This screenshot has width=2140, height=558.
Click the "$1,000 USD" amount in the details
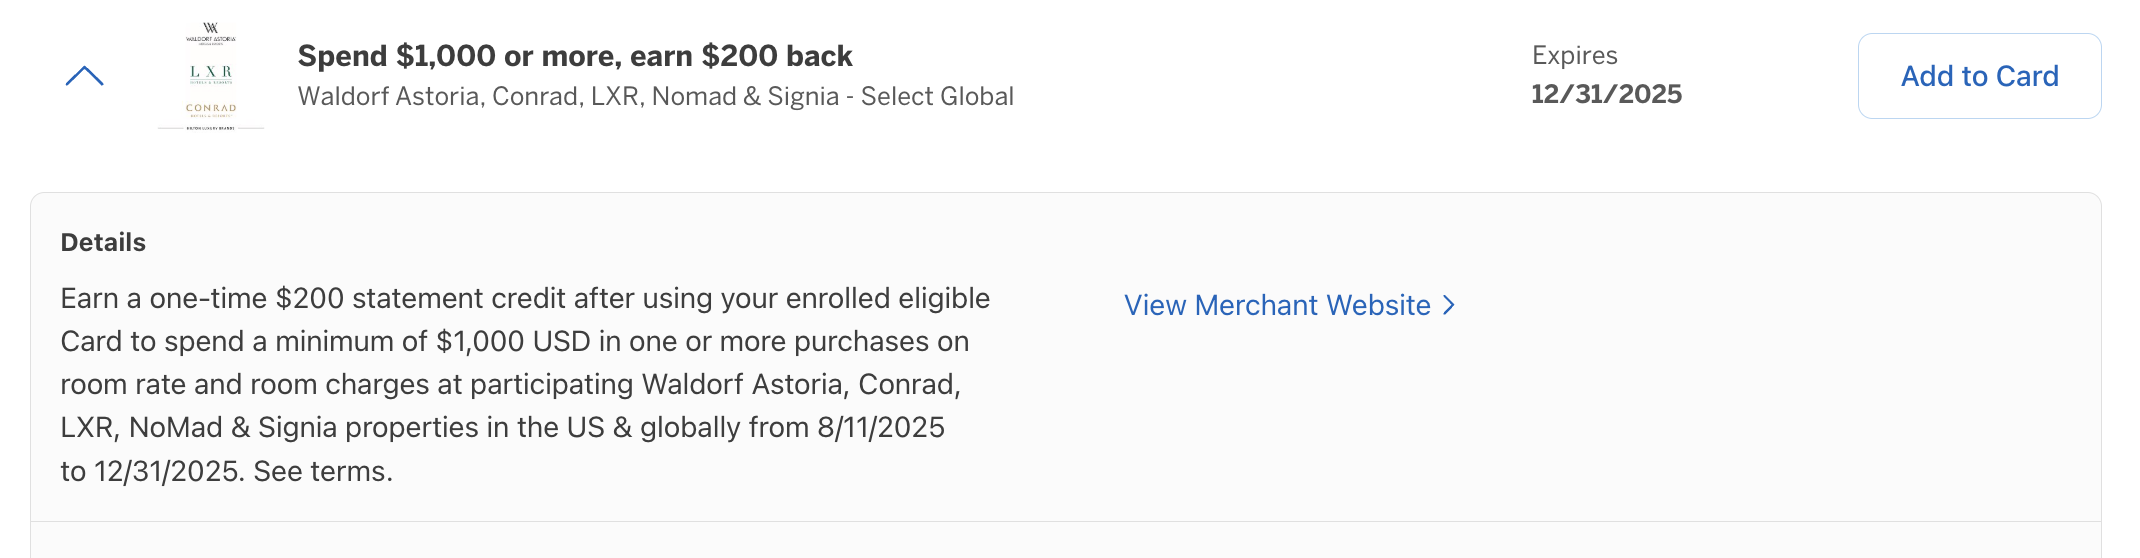[513, 341]
